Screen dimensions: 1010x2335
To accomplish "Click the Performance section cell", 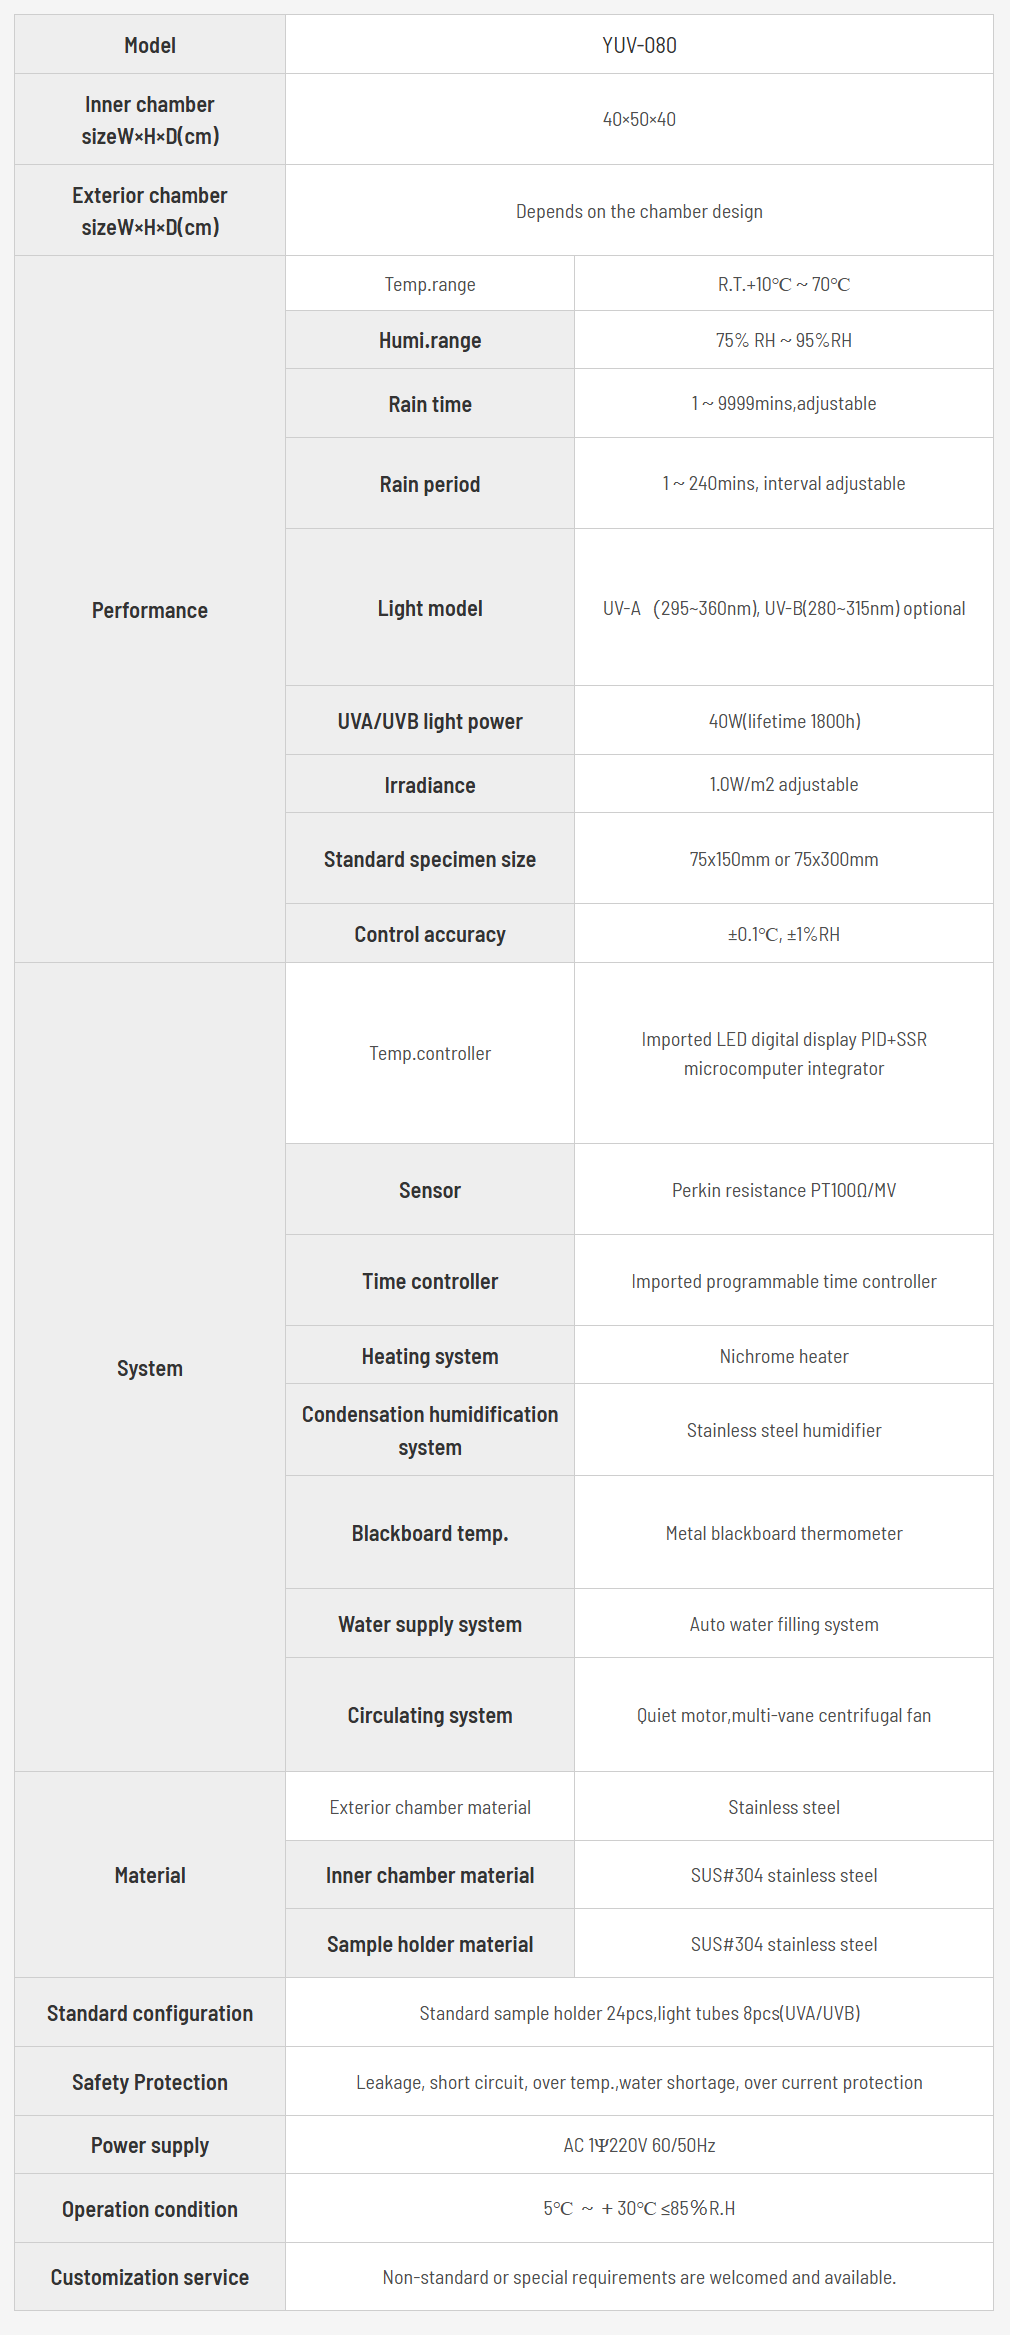I will point(150,610).
